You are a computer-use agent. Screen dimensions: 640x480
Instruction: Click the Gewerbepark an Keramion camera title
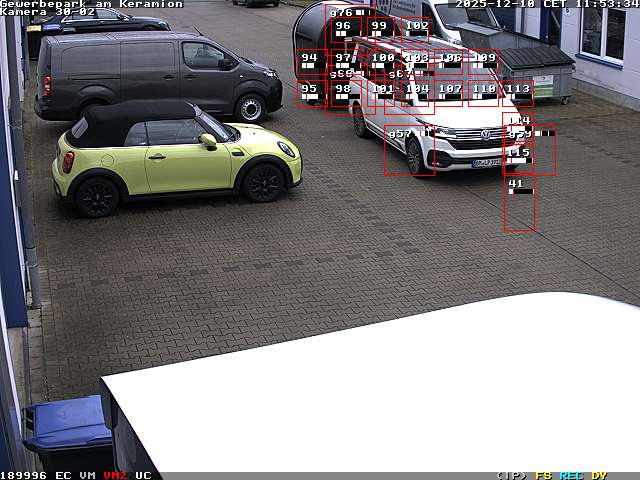(x=91, y=4)
